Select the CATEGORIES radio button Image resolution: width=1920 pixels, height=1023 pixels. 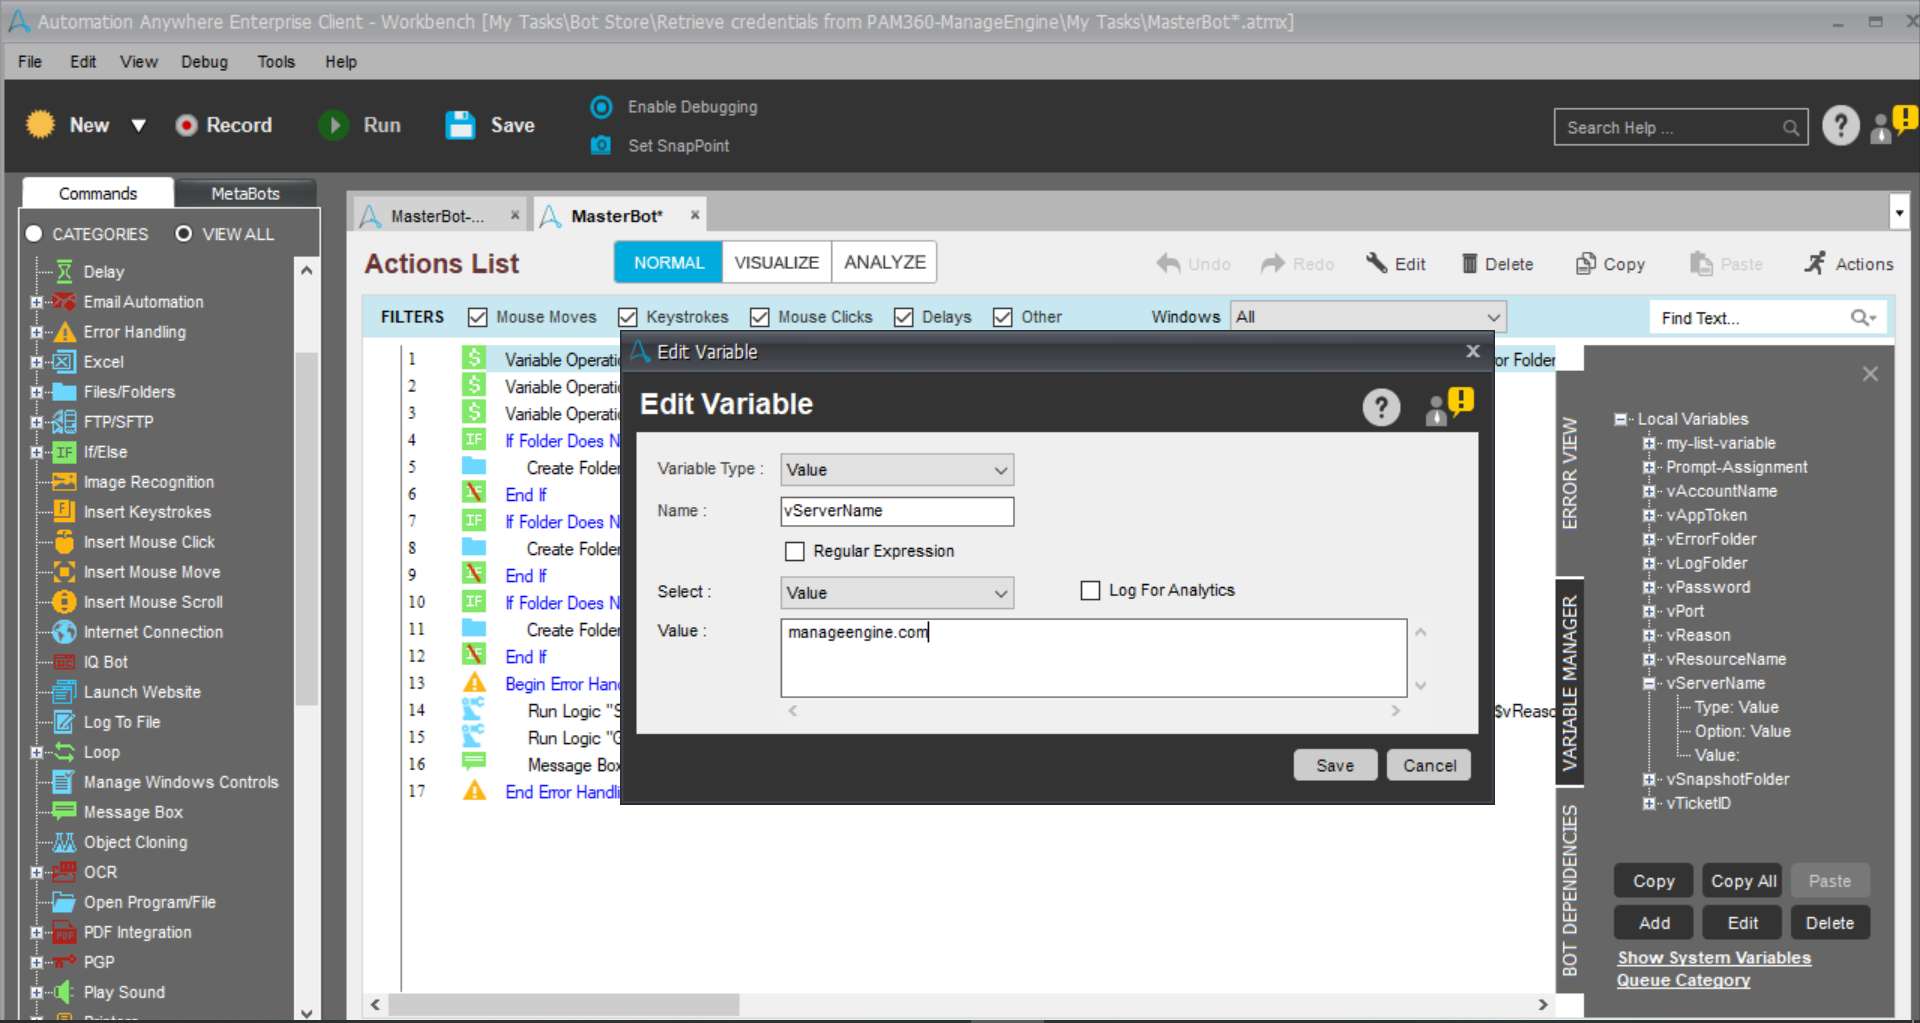coord(34,233)
